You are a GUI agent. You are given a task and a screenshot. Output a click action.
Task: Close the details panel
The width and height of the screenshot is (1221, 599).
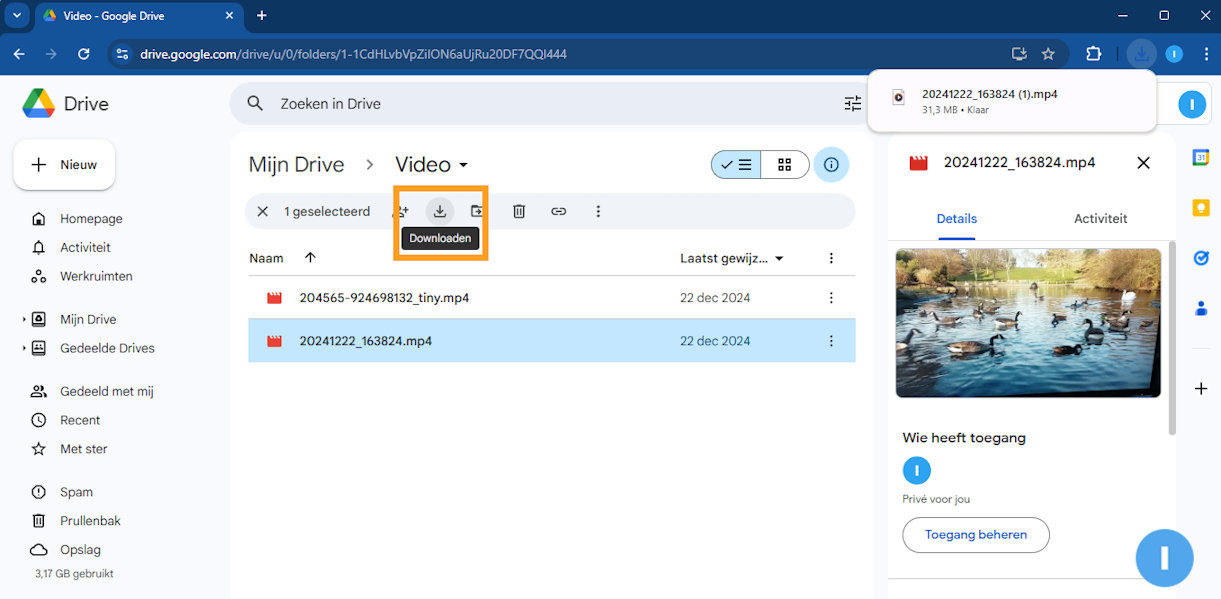coord(1144,163)
